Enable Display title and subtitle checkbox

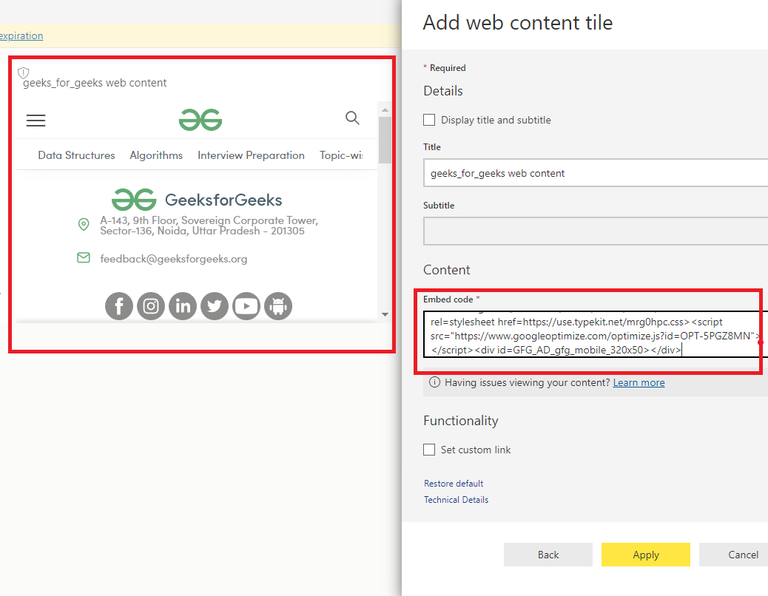429,120
